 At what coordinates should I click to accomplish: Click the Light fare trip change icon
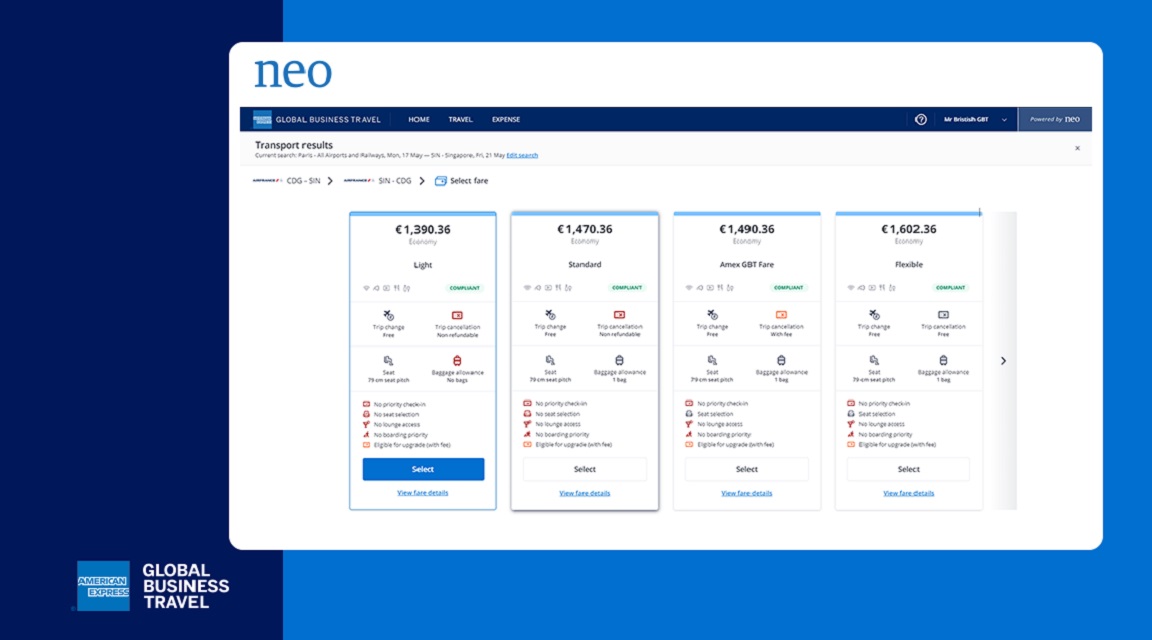point(389,315)
